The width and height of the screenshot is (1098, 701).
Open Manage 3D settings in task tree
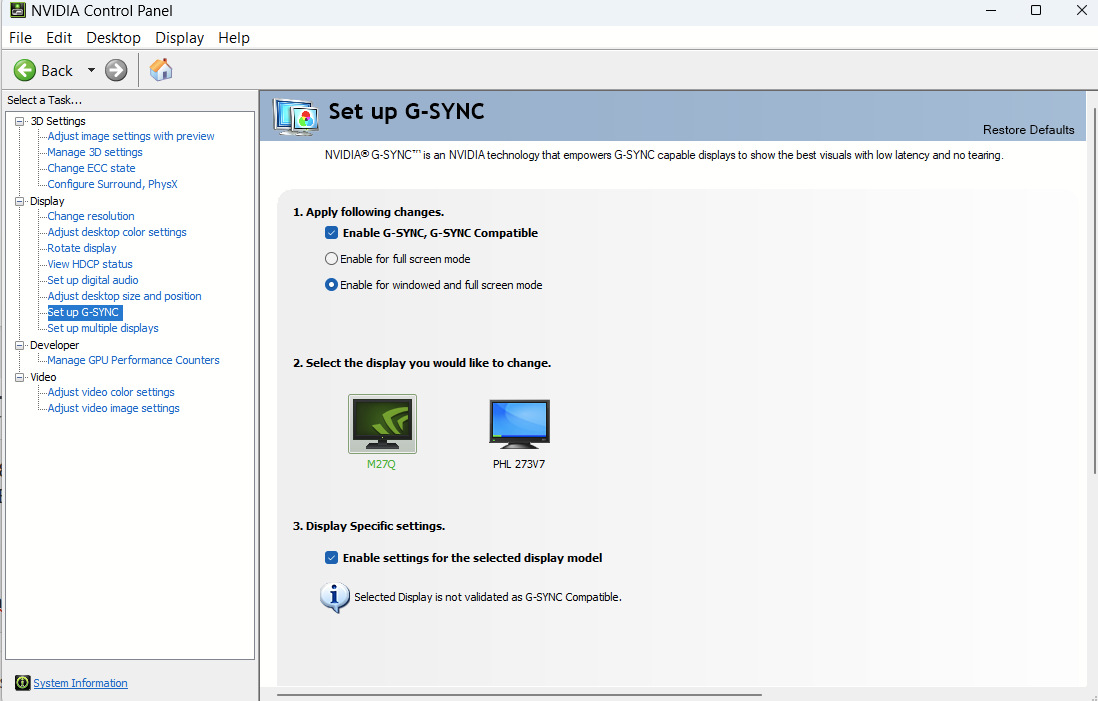tap(95, 152)
